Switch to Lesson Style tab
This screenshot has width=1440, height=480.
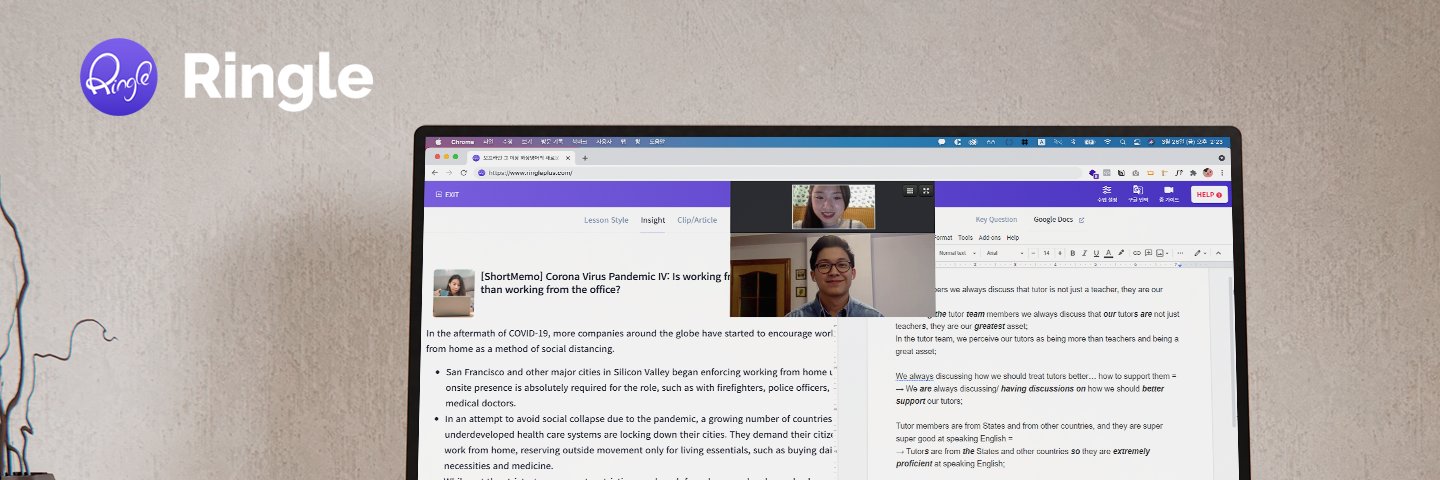606,220
